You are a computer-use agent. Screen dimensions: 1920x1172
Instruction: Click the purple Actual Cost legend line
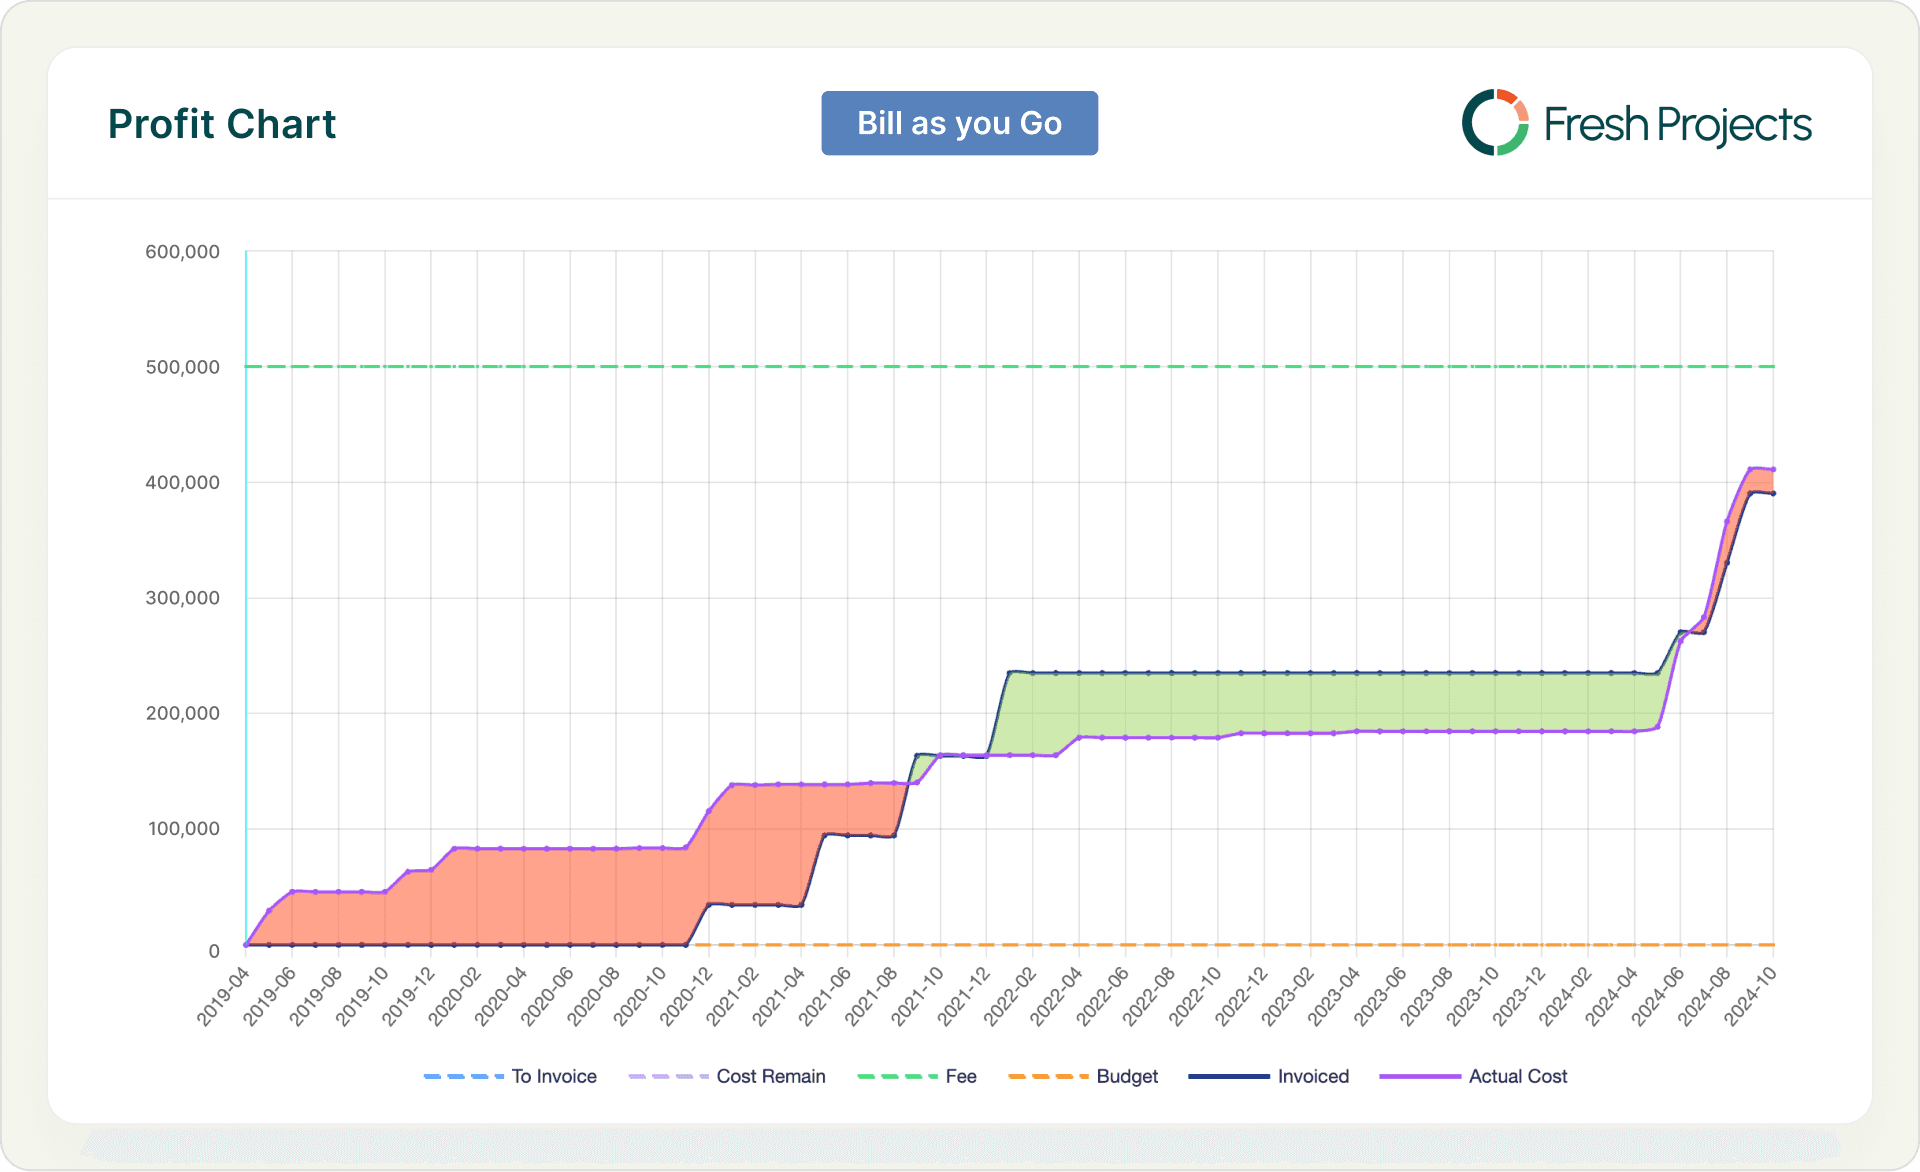[x=1419, y=1076]
